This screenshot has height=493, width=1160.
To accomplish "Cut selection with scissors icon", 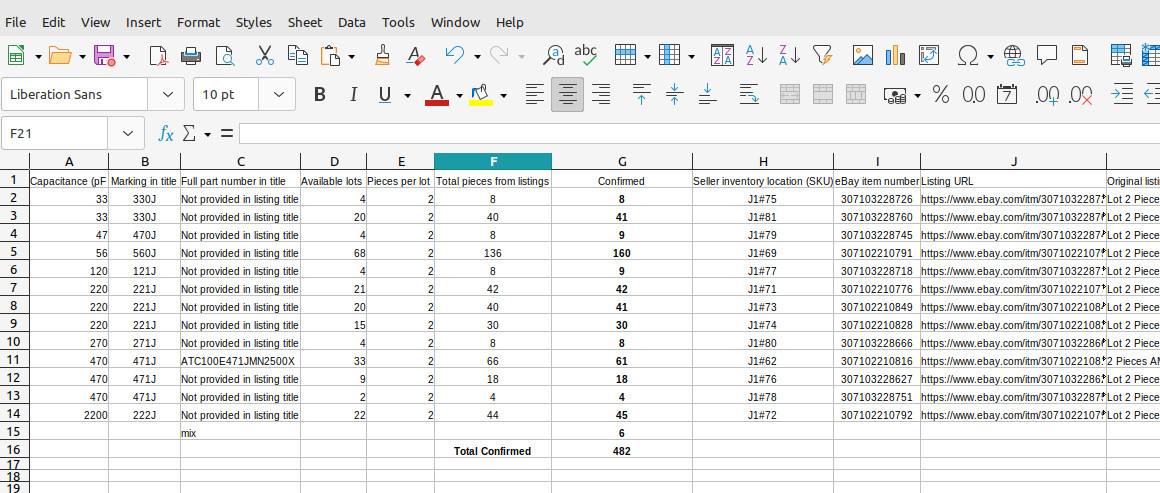I will 265,56.
